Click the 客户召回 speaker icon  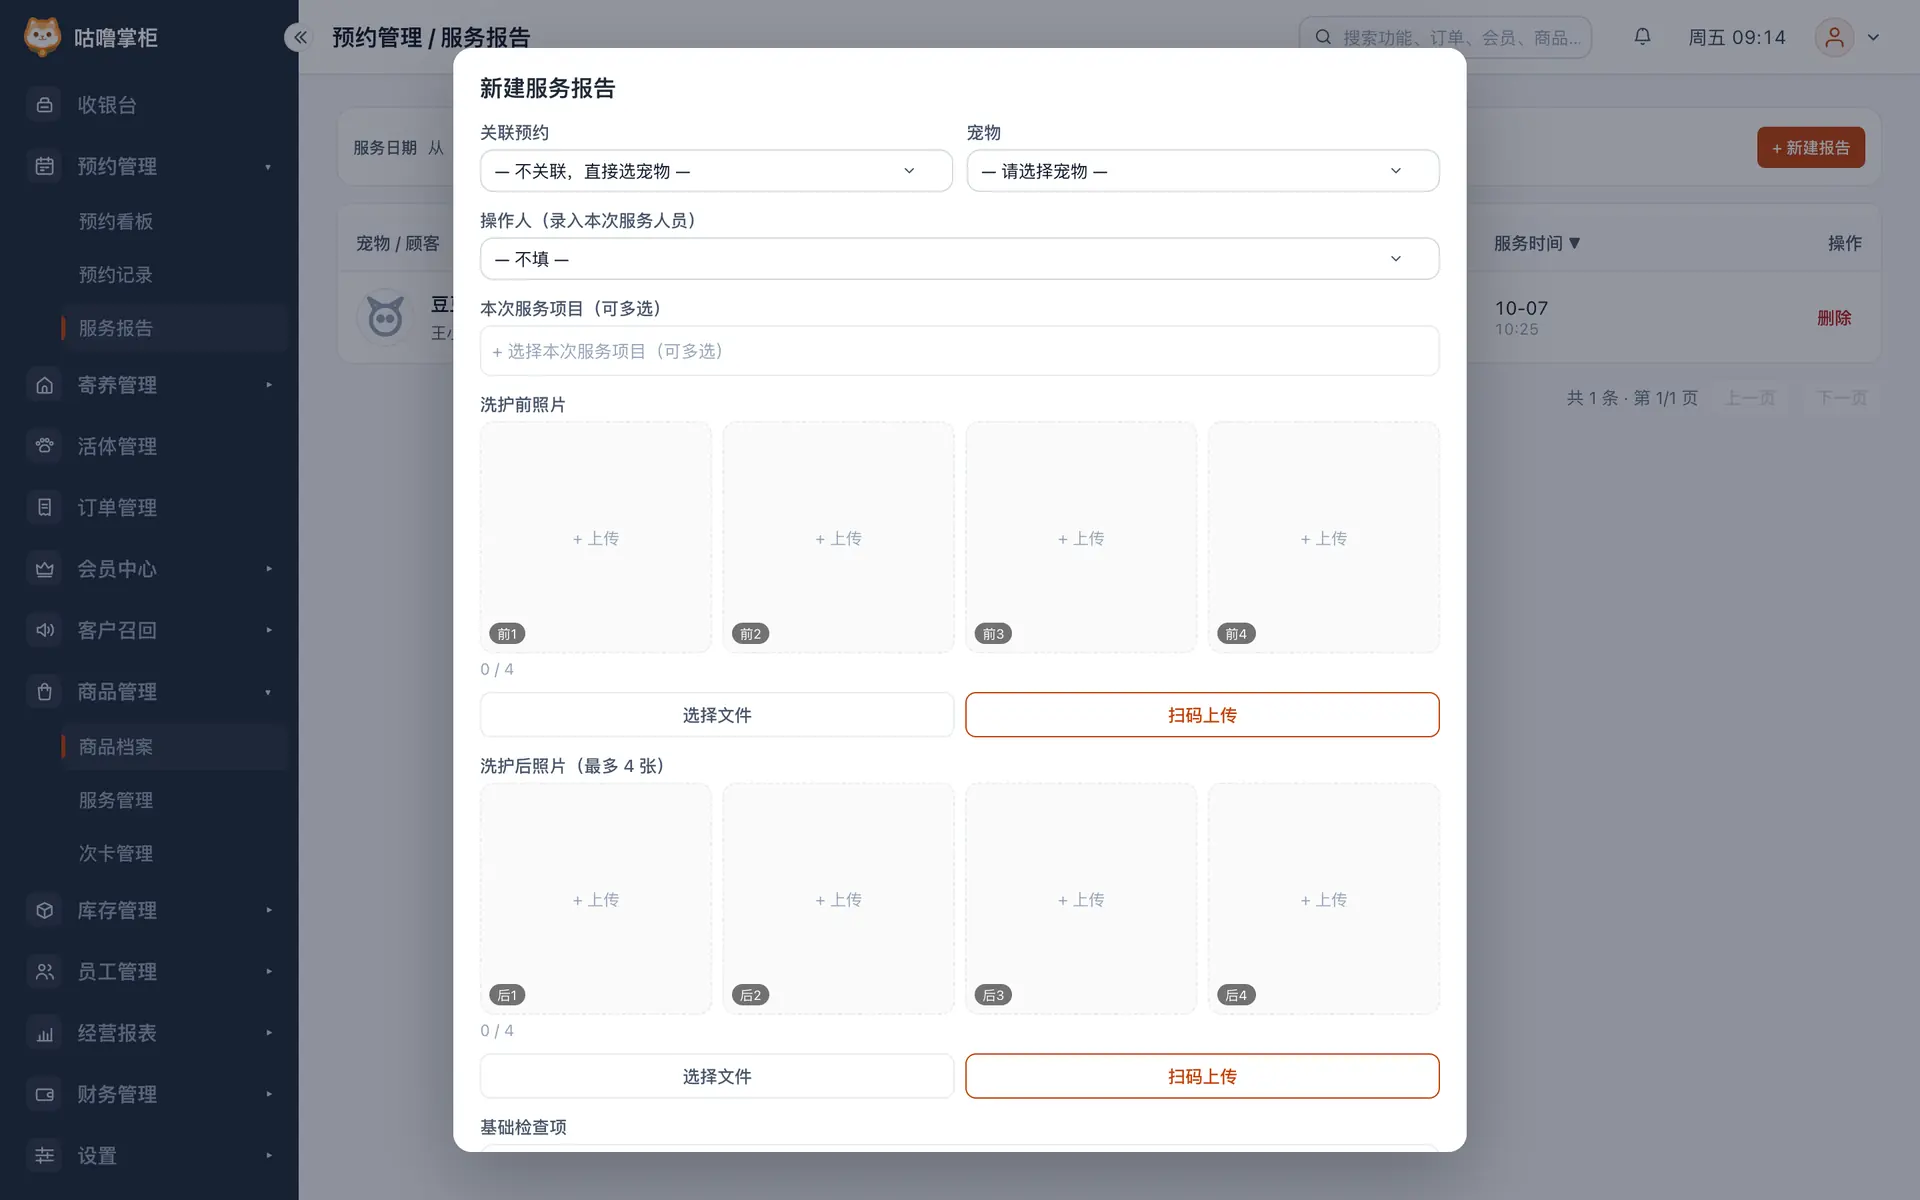(x=45, y=630)
